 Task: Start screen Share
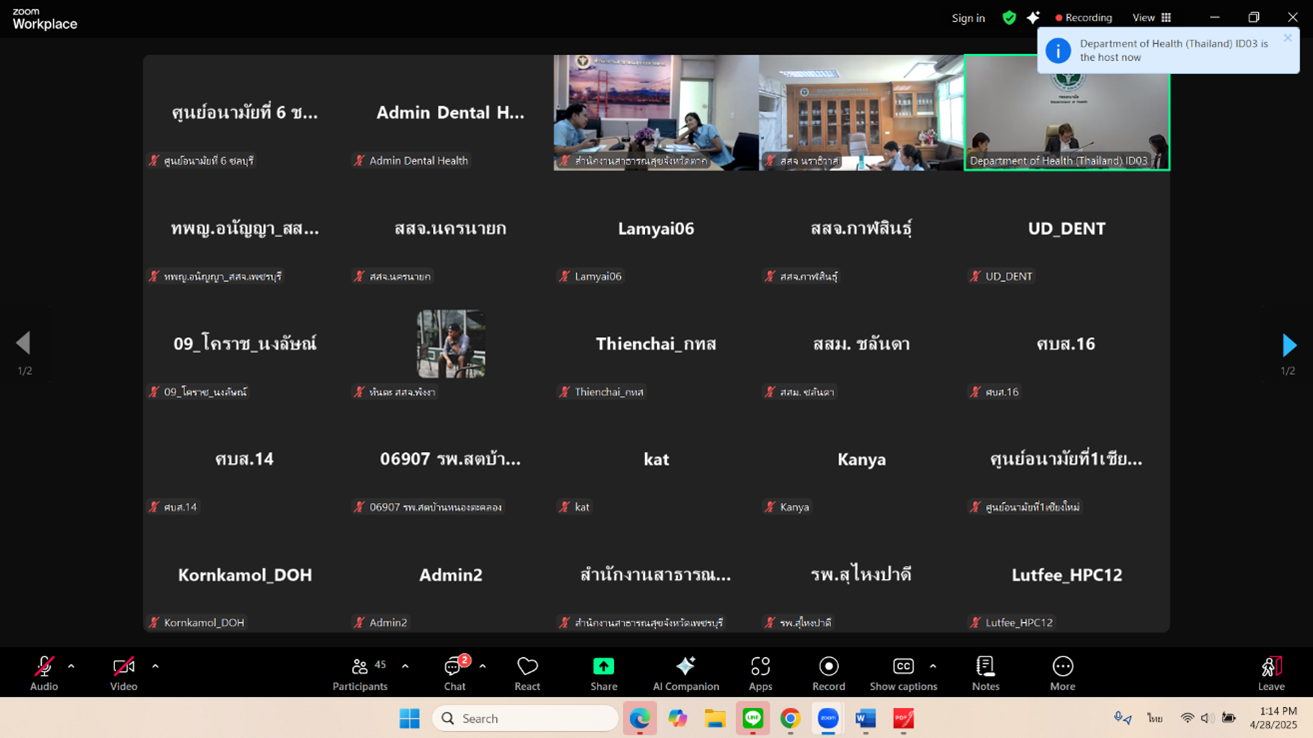pos(604,673)
